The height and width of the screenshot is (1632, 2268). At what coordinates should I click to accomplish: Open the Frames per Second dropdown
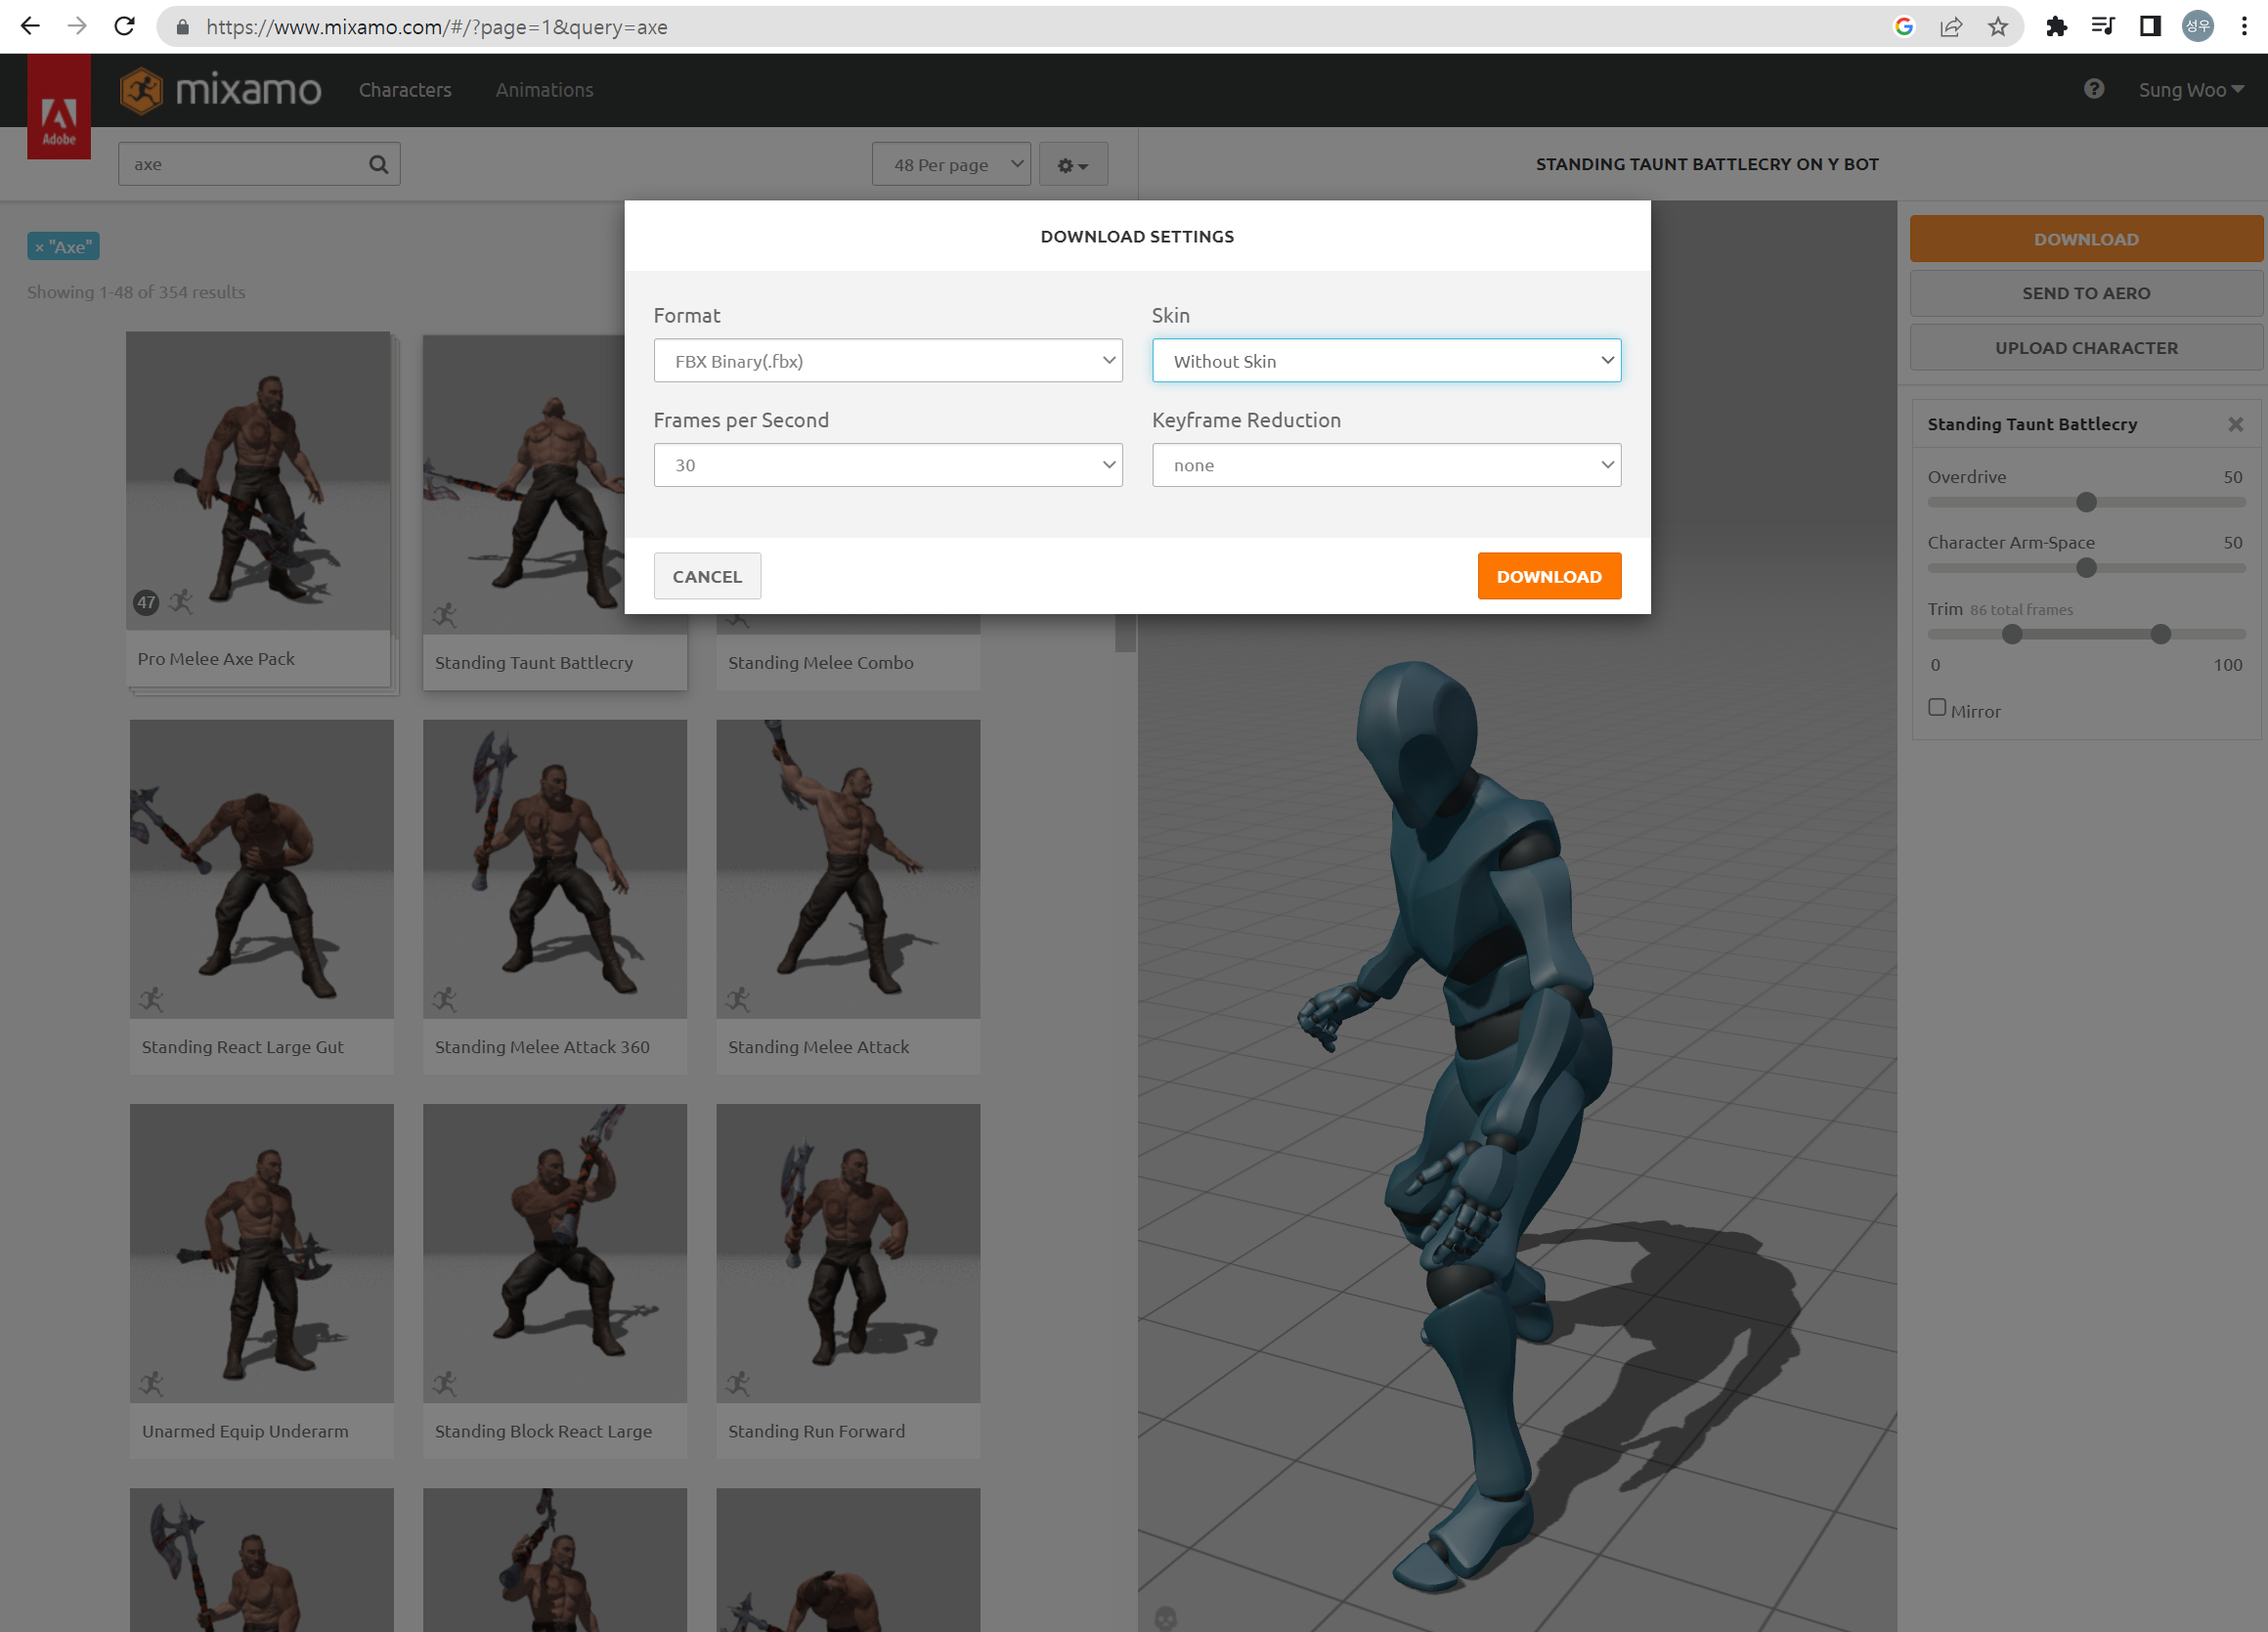(888, 465)
